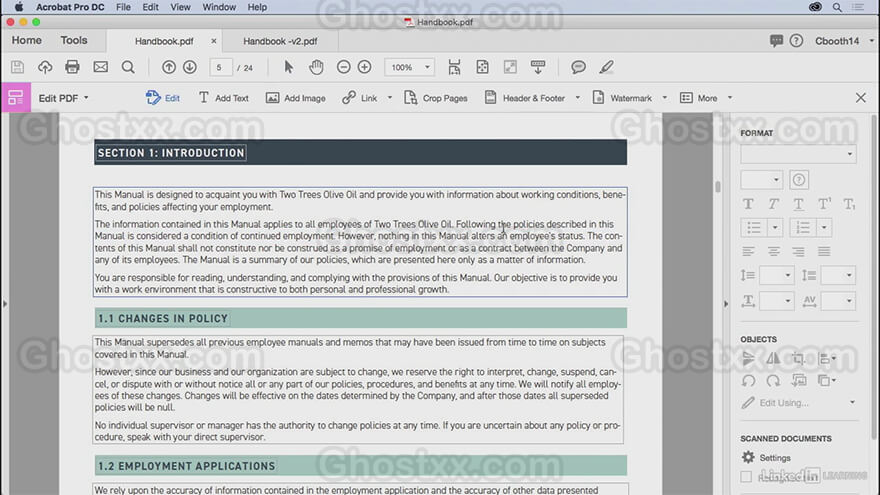
Task: Open the Cbooth14 account menu
Action: click(844, 41)
